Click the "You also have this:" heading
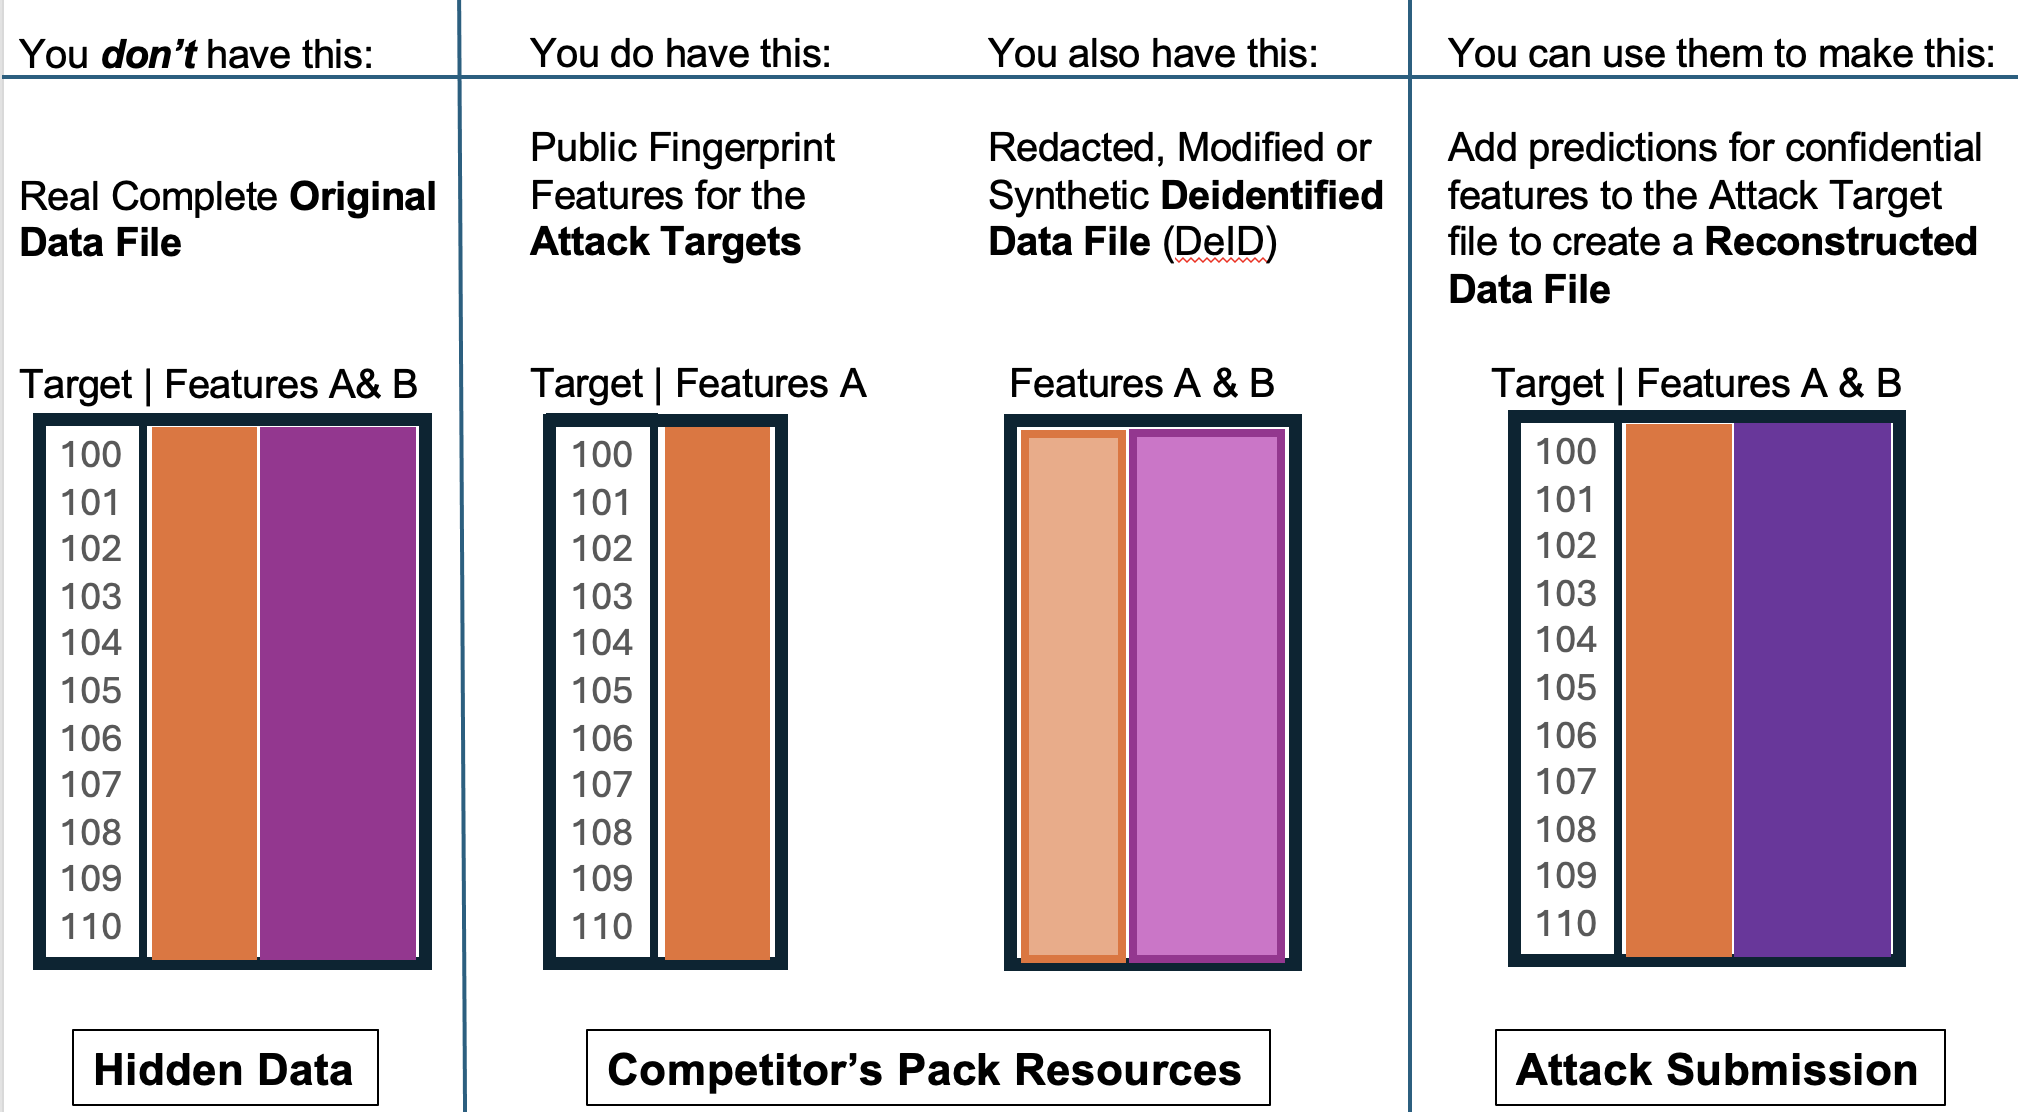Screen dimensions: 2018x1112 click(1152, 54)
